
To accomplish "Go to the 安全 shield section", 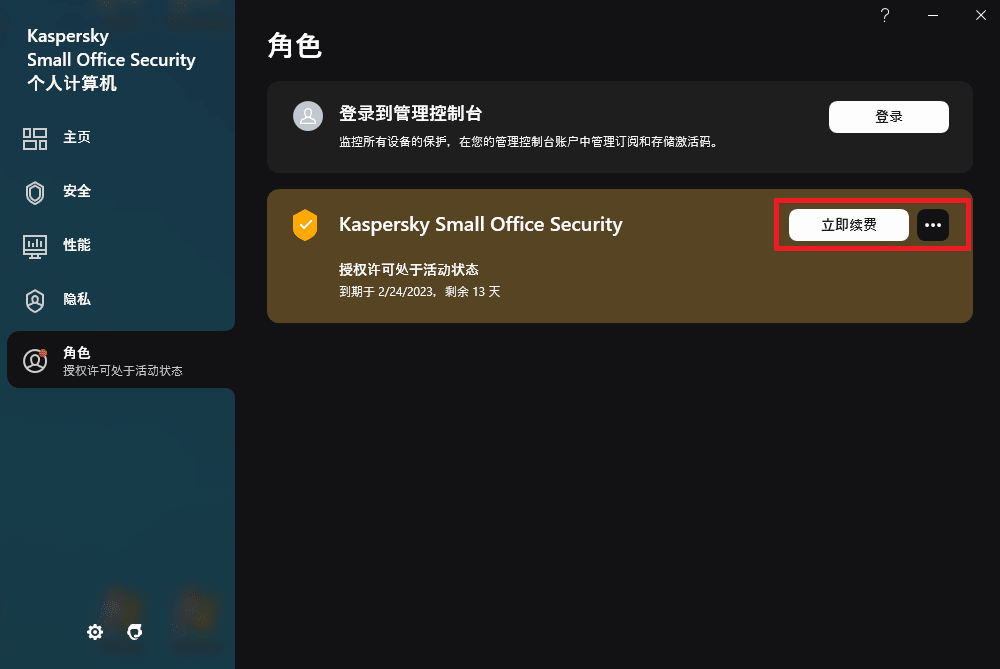I will click(x=36, y=192).
